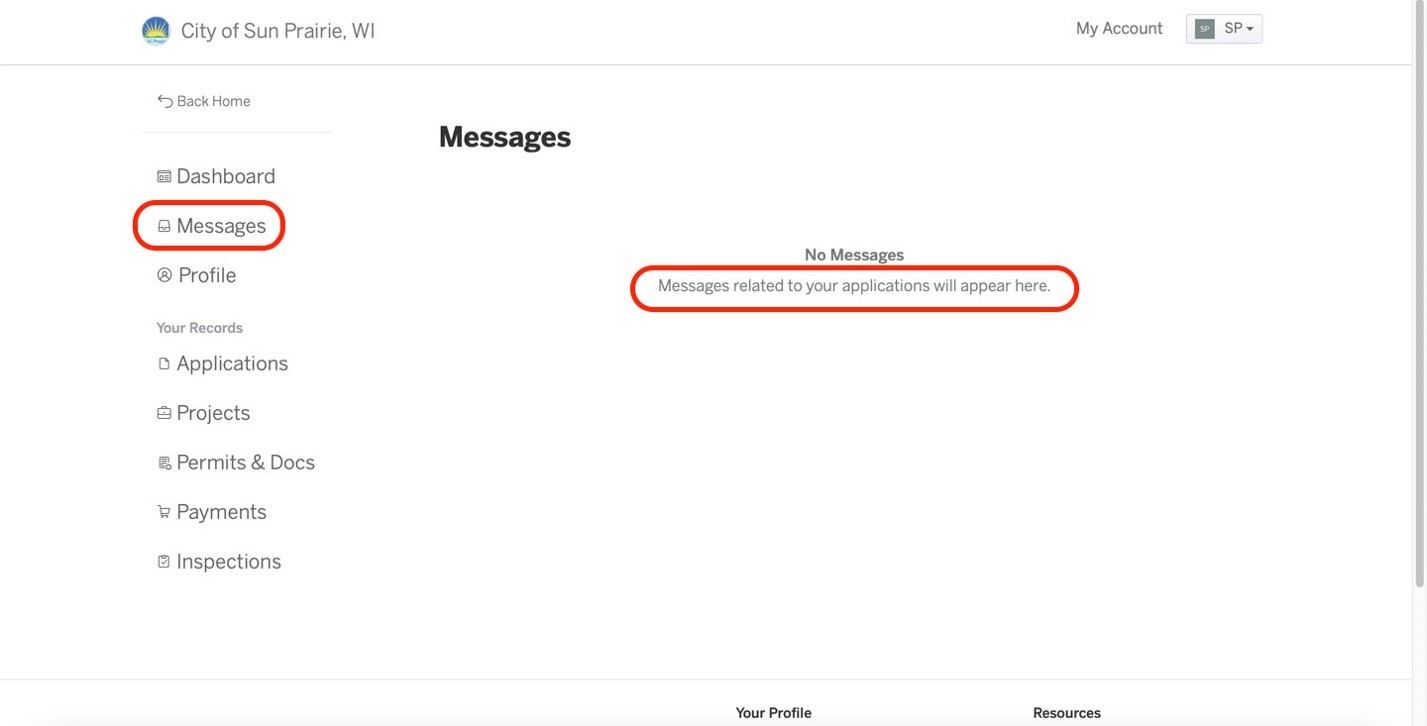
Task: Go to City of Sun Prairie, WI home
Action: pos(278,31)
